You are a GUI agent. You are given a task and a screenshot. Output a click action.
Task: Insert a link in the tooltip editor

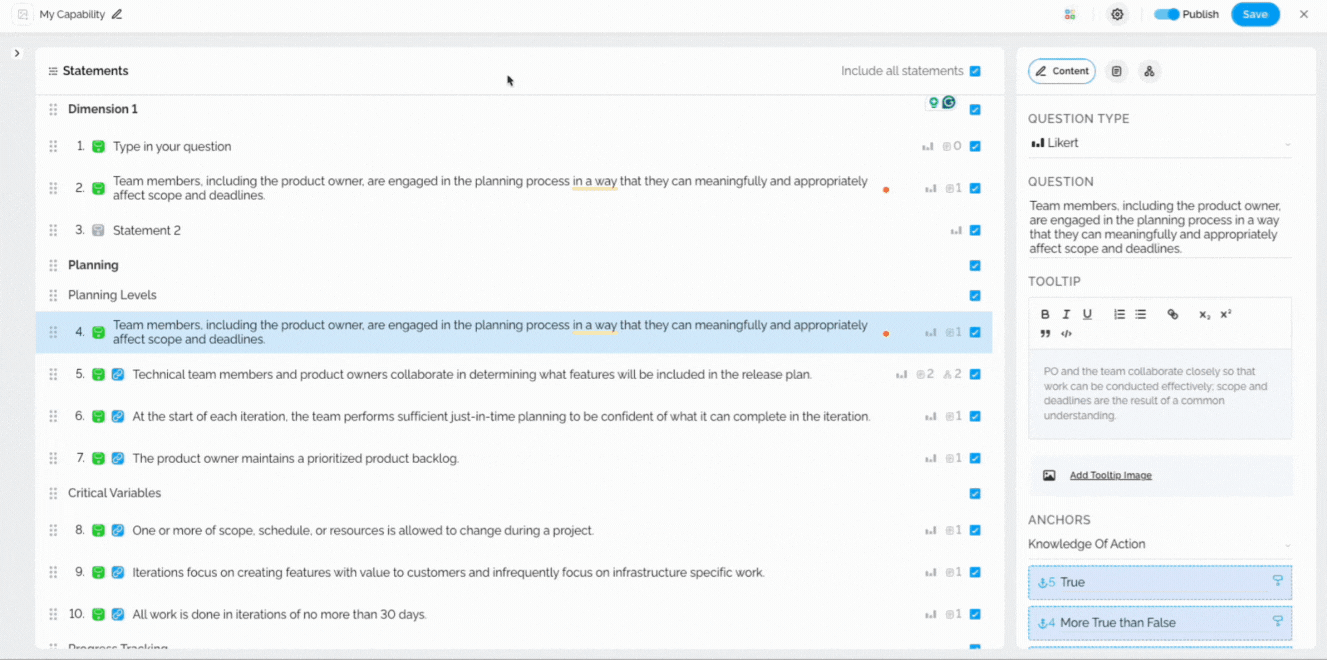pos(1173,314)
